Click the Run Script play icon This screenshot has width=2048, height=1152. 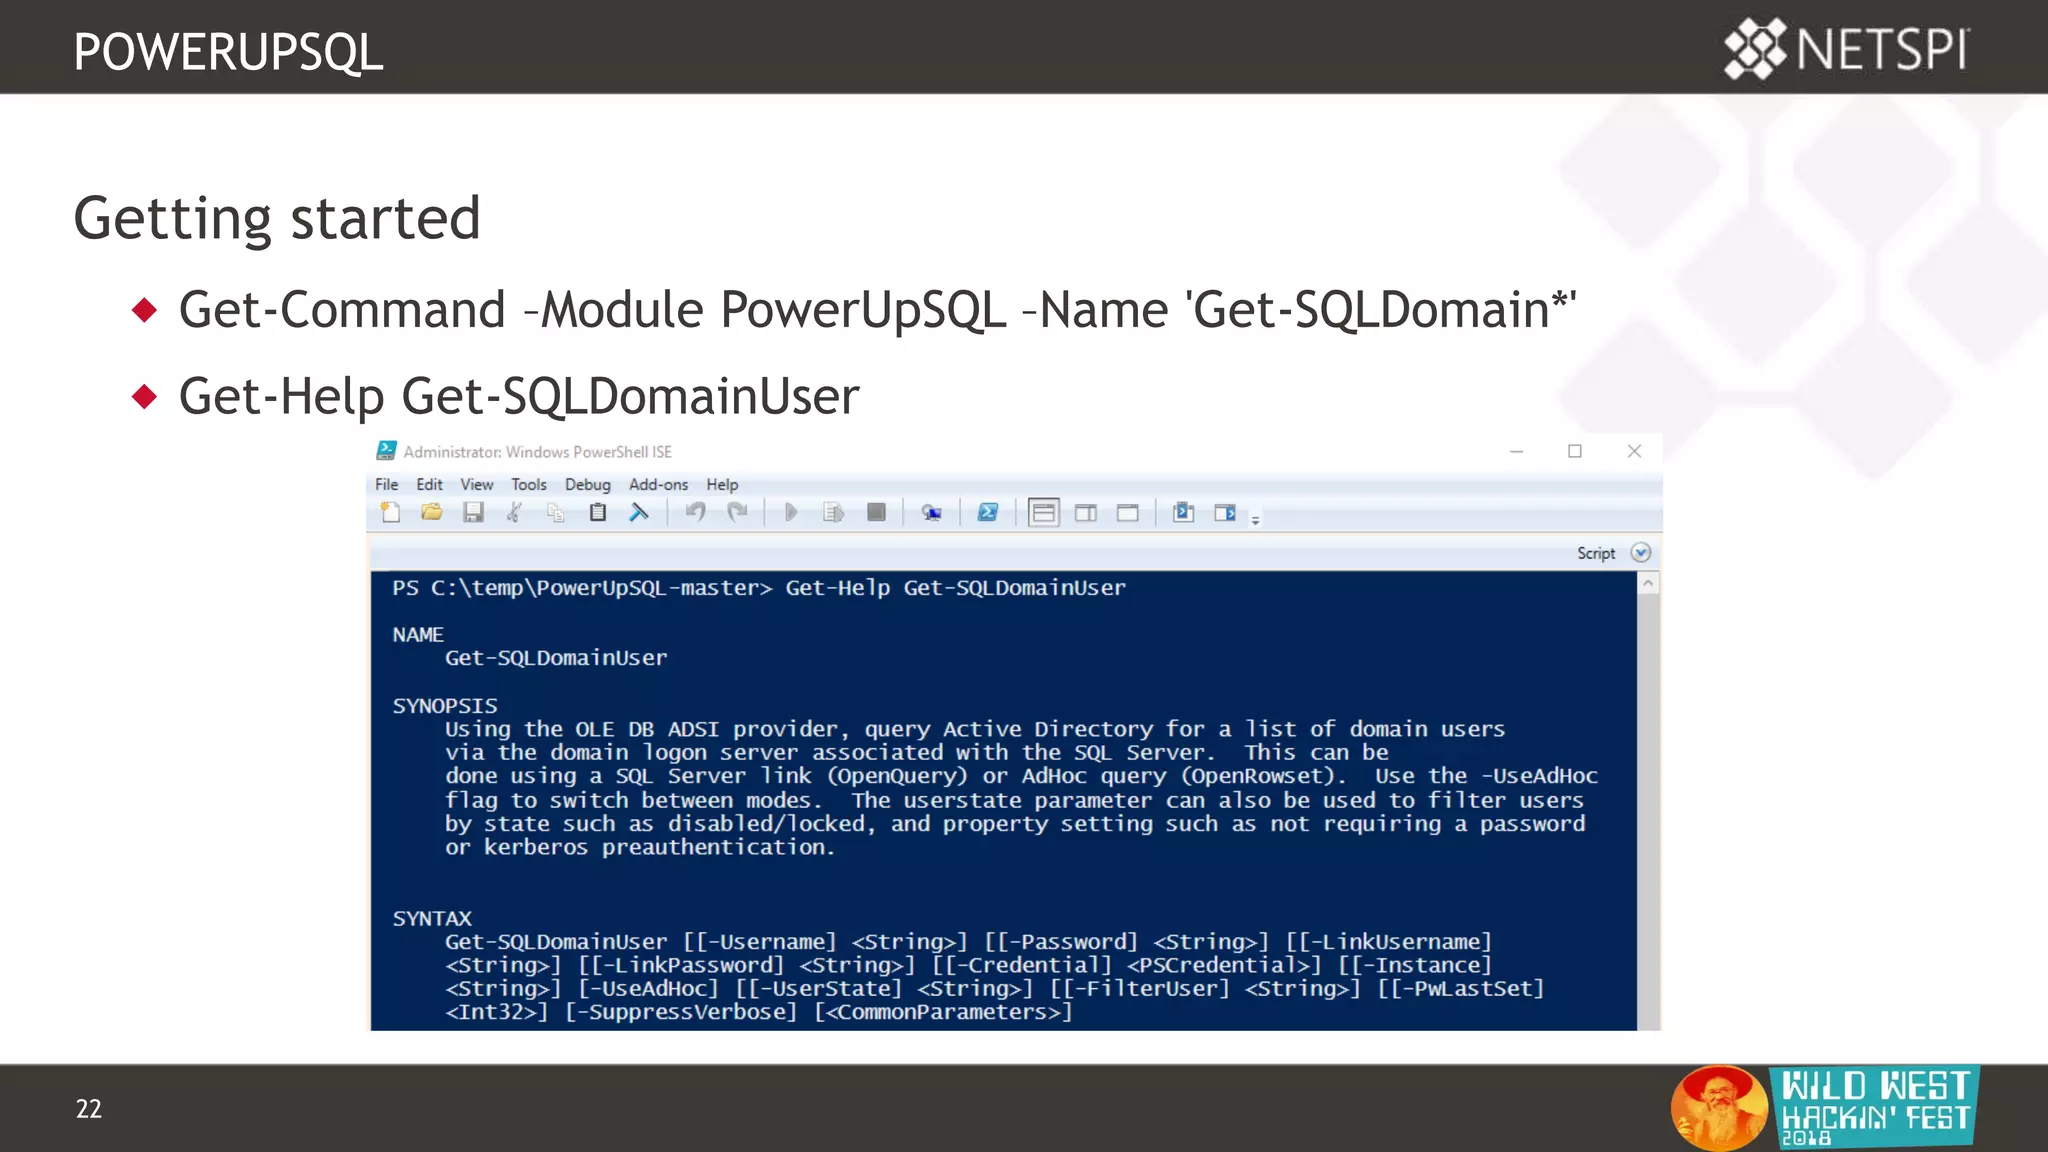791,513
